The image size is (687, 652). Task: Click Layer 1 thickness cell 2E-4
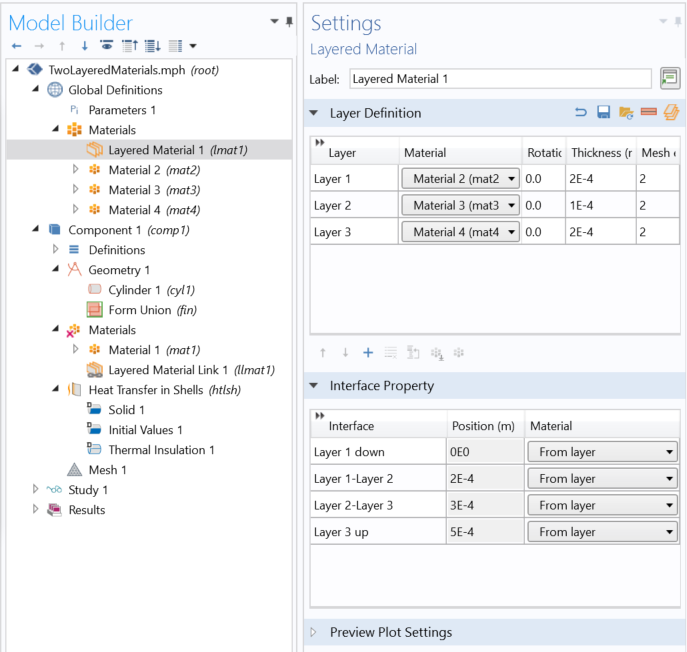(x=601, y=179)
